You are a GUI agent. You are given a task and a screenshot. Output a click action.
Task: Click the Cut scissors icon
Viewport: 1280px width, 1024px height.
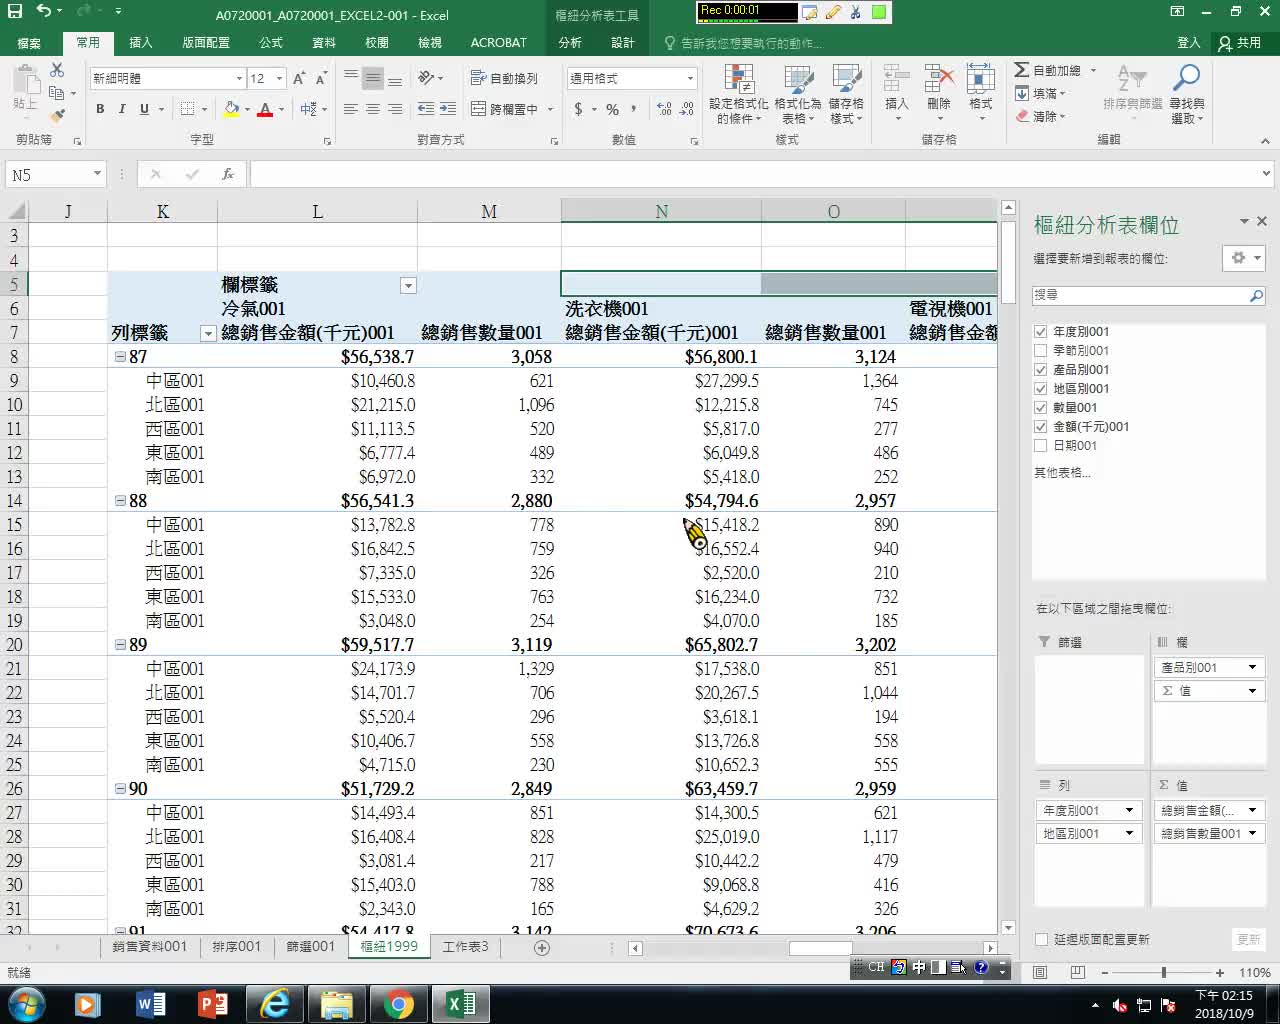coord(57,70)
